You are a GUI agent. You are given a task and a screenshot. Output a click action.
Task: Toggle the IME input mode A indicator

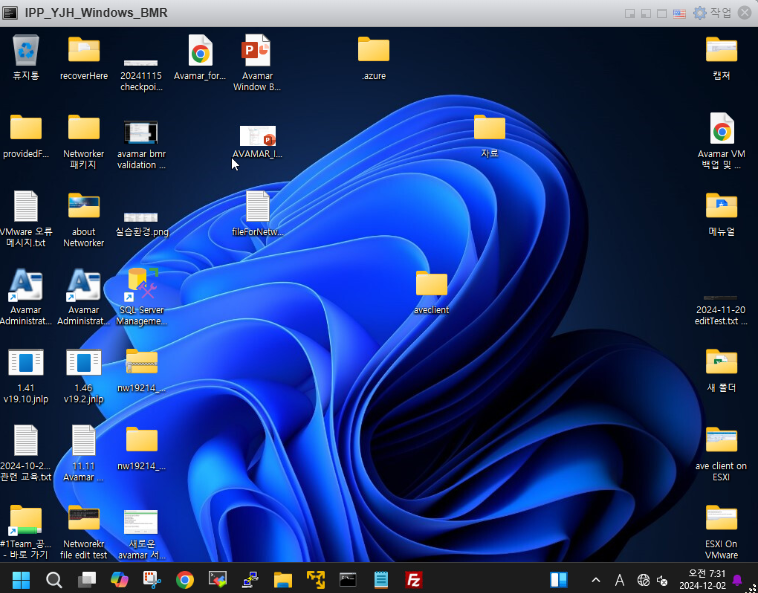(619, 580)
